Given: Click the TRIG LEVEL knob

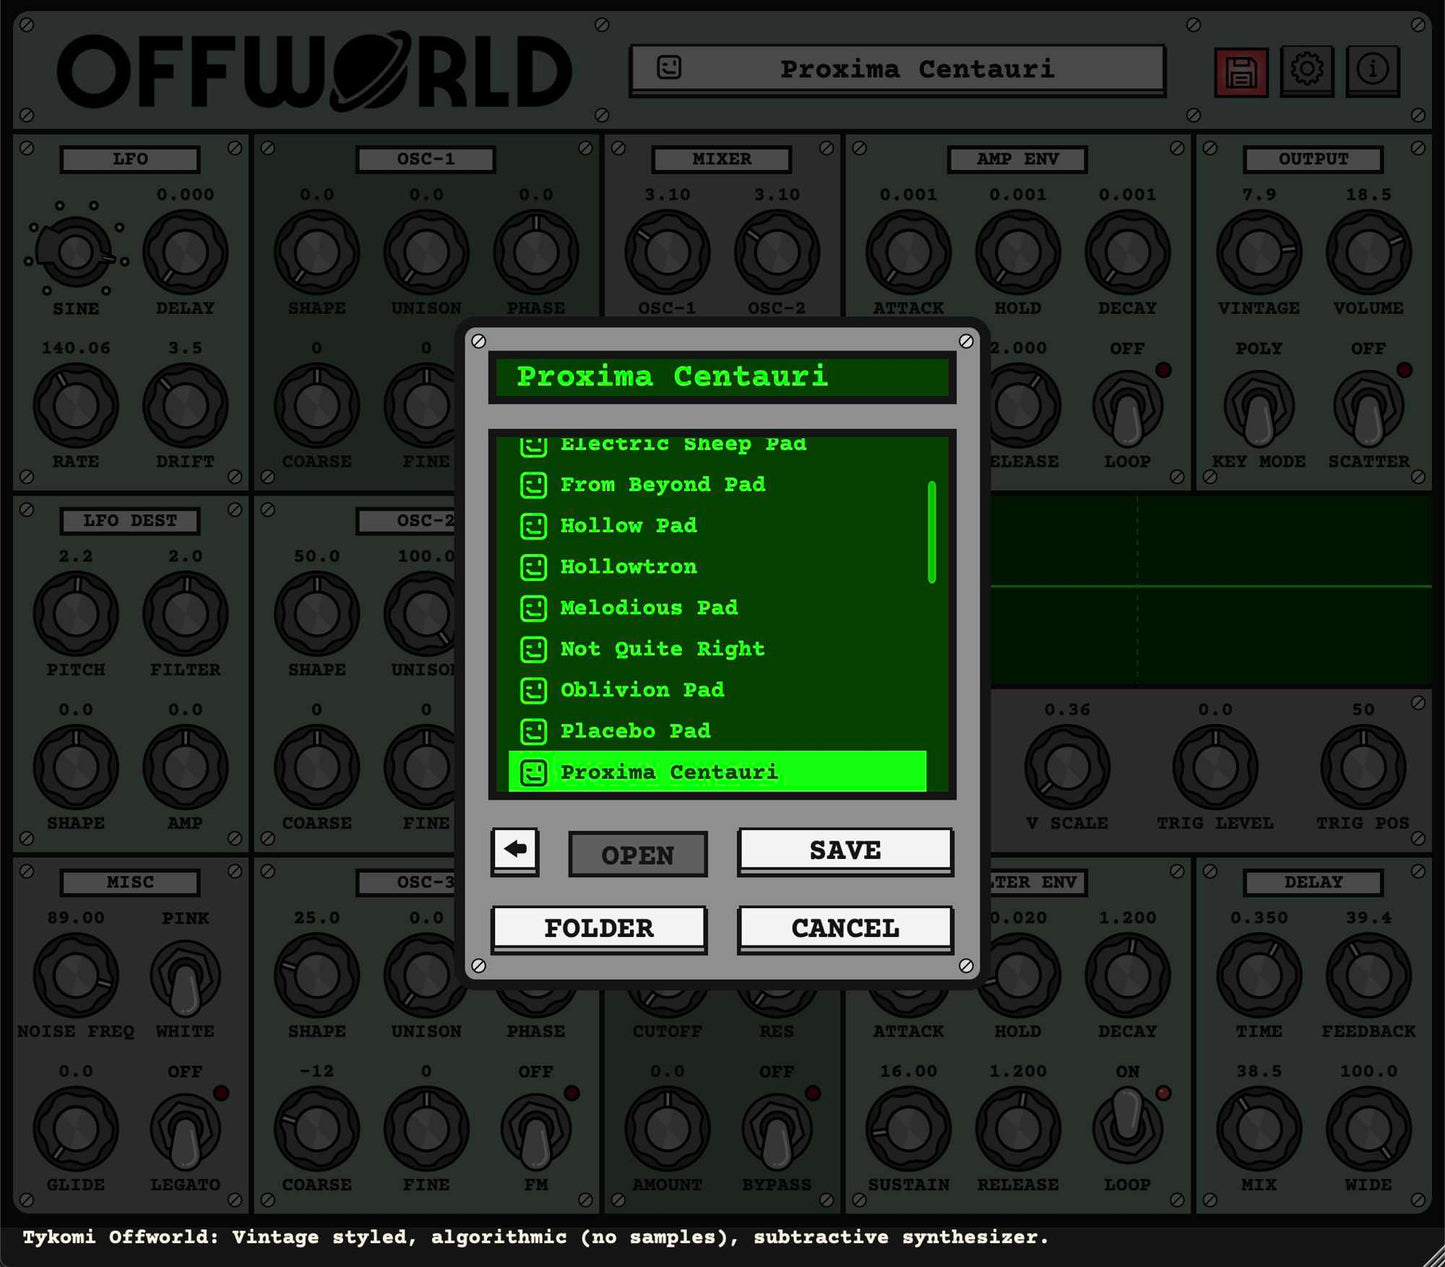Looking at the screenshot, I should pyautogui.click(x=1215, y=768).
